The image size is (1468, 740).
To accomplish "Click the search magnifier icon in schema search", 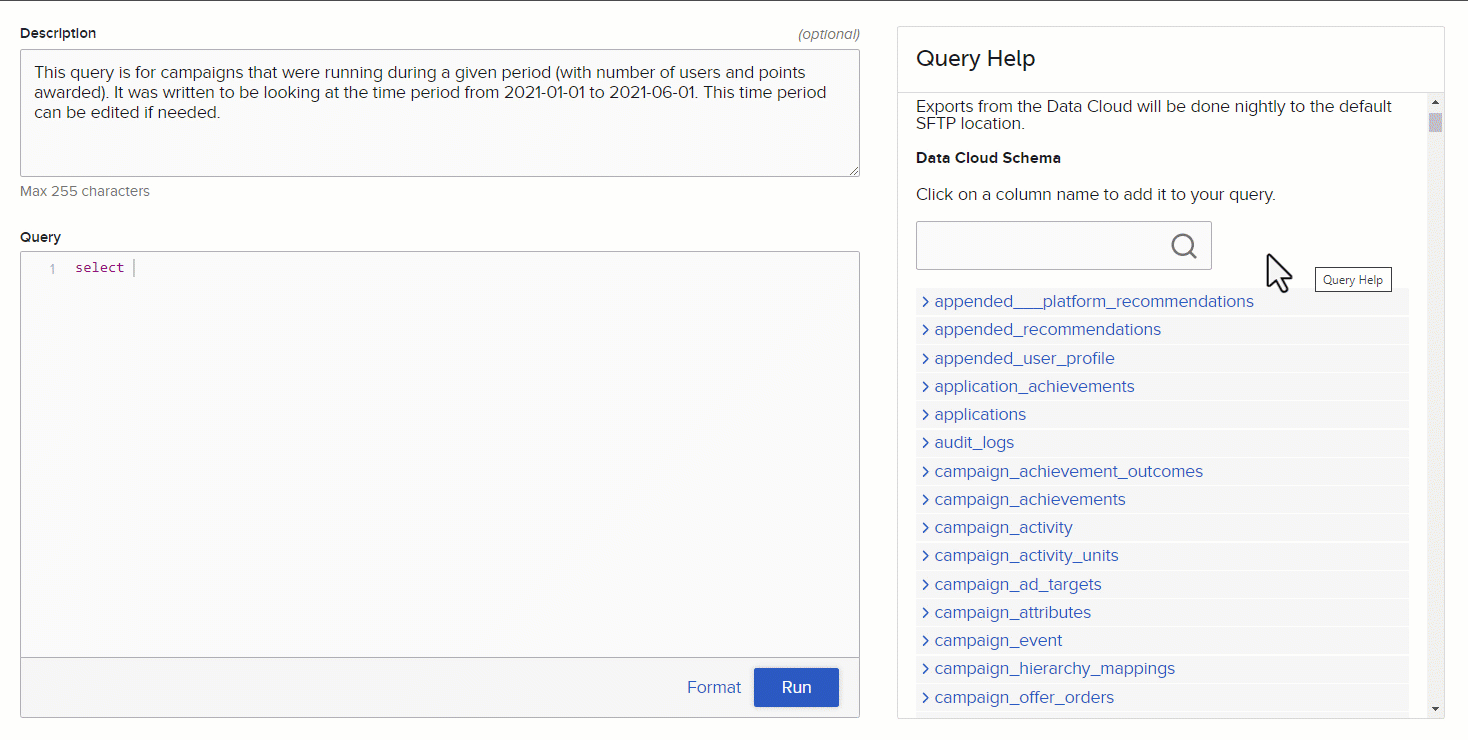I will tap(1184, 246).
